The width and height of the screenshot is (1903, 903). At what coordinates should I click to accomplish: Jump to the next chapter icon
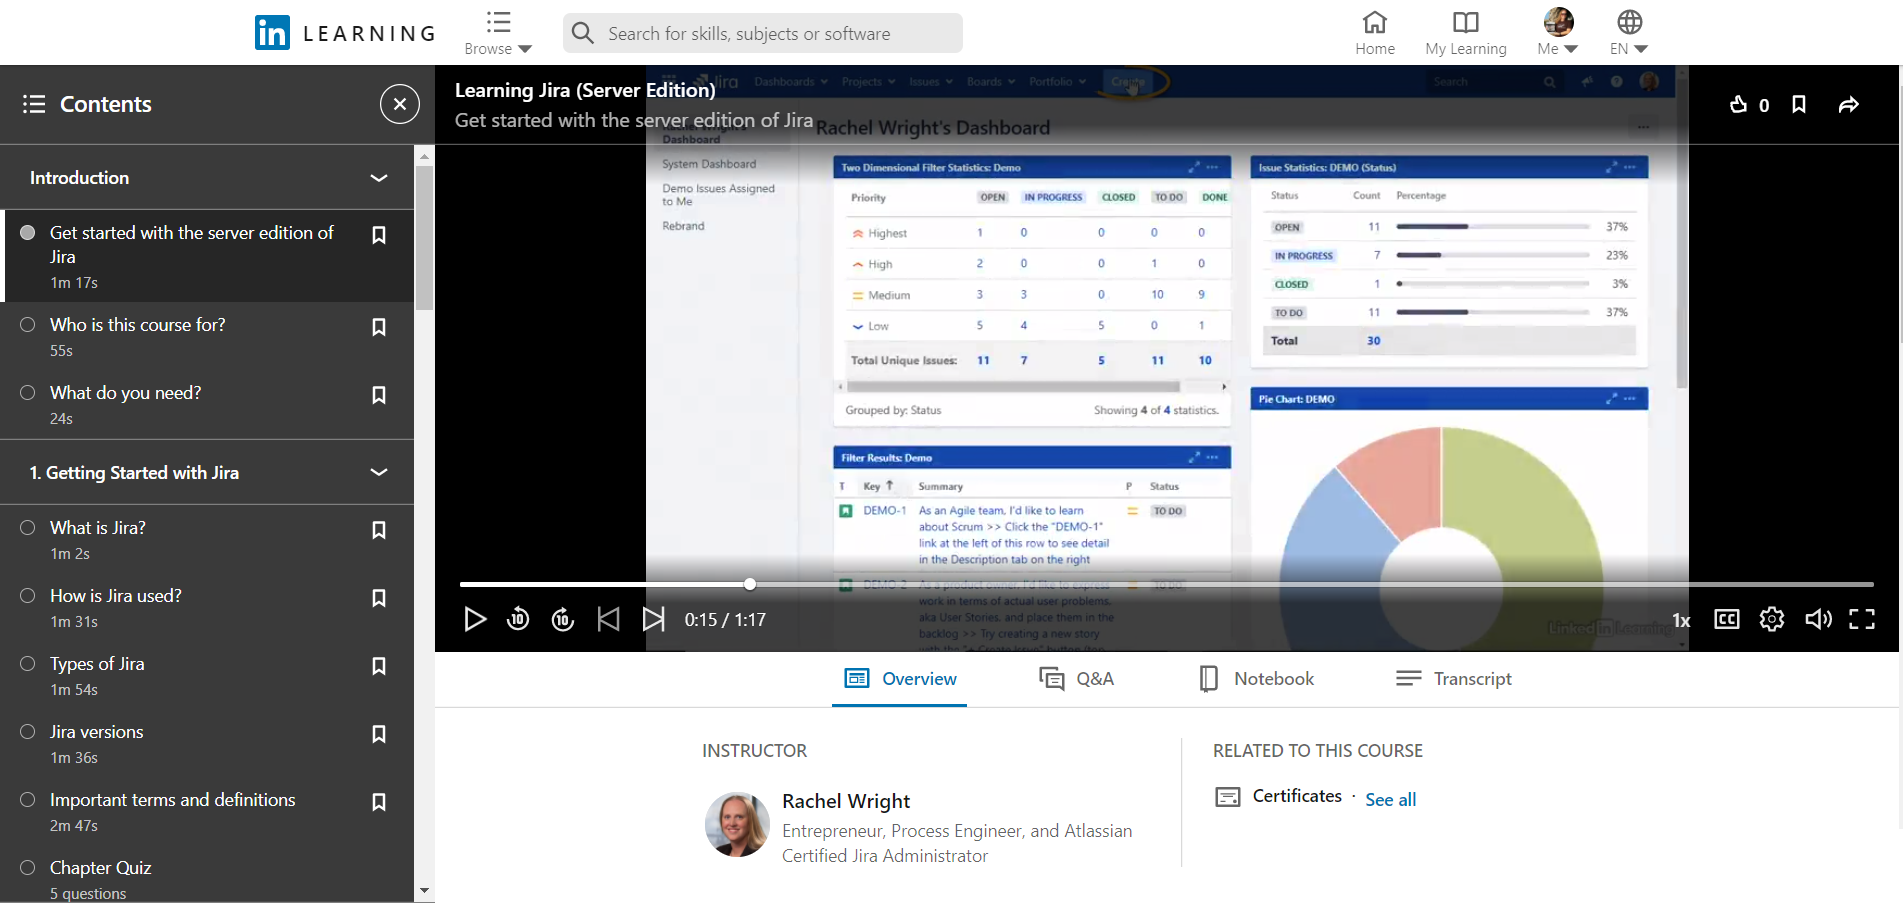click(x=654, y=619)
